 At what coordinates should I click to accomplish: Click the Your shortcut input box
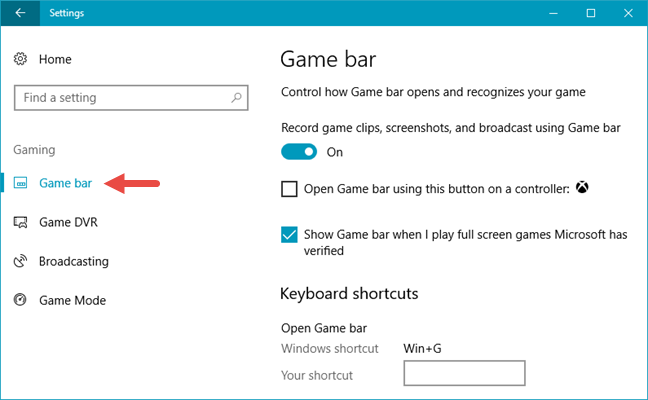[464, 373]
